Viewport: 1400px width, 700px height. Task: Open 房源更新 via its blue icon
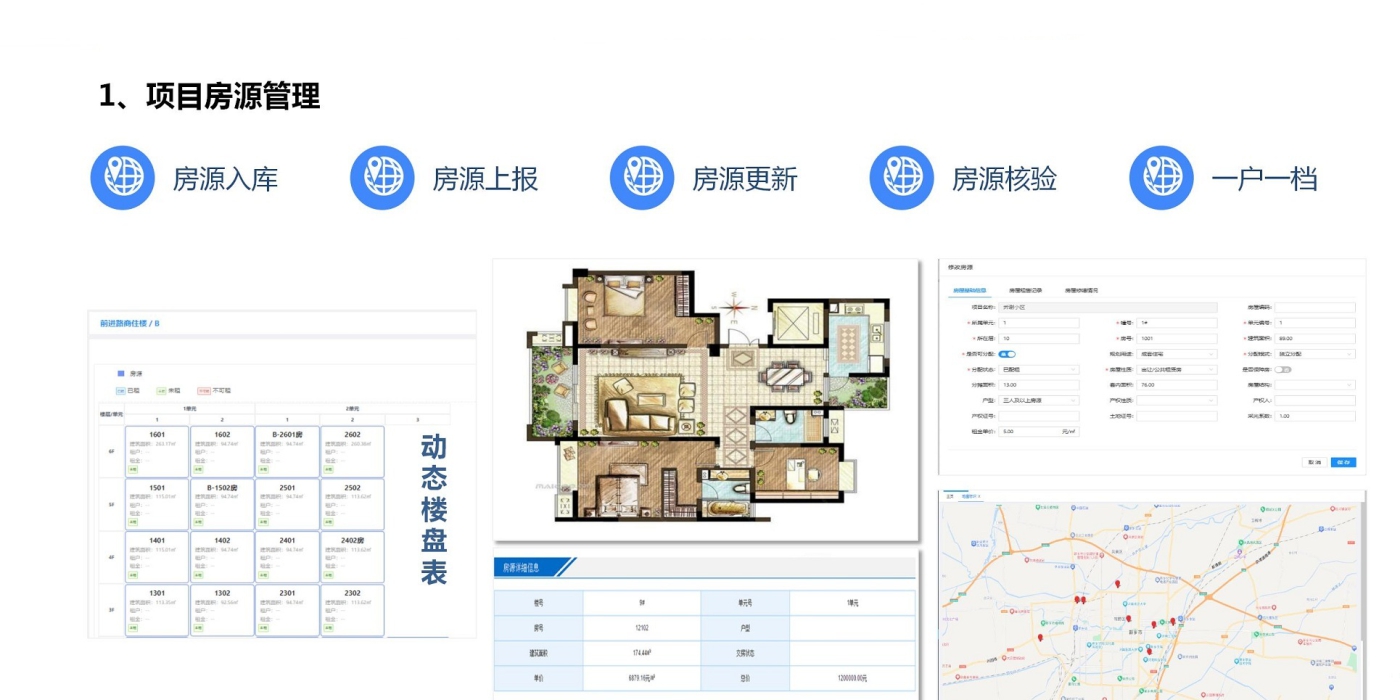click(x=642, y=178)
